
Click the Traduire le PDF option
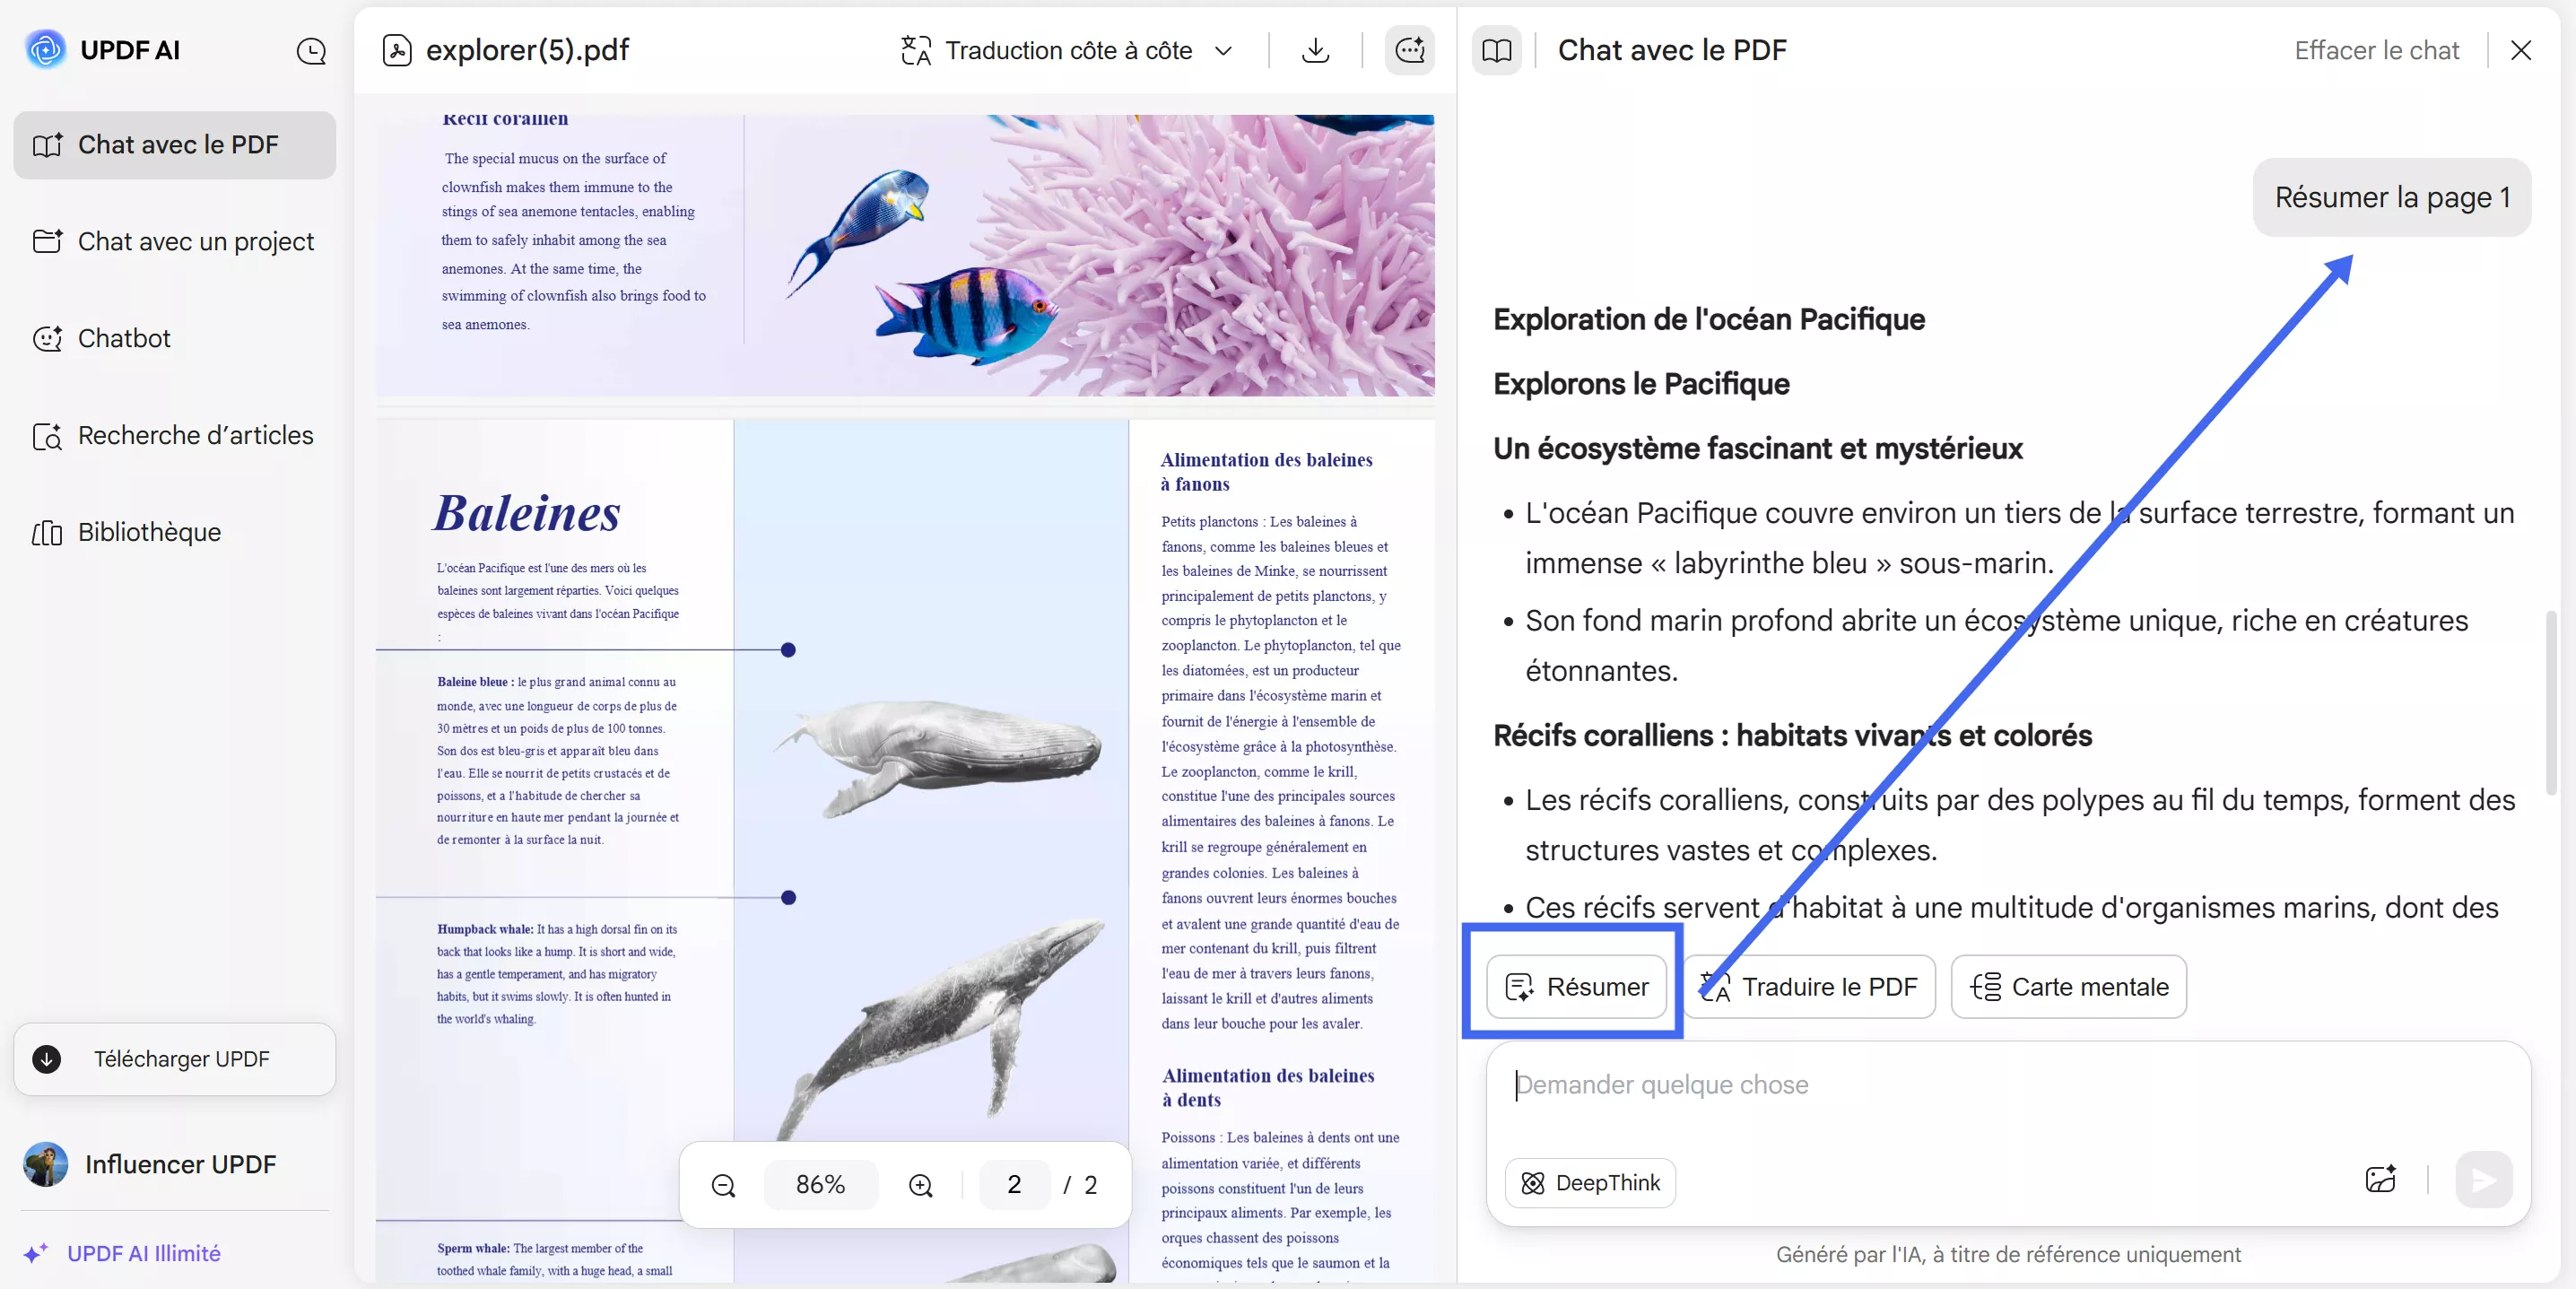(1810, 987)
